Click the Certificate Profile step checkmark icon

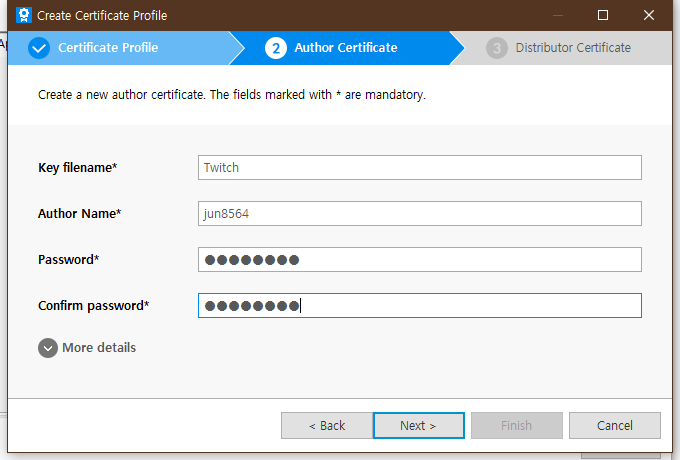click(39, 48)
